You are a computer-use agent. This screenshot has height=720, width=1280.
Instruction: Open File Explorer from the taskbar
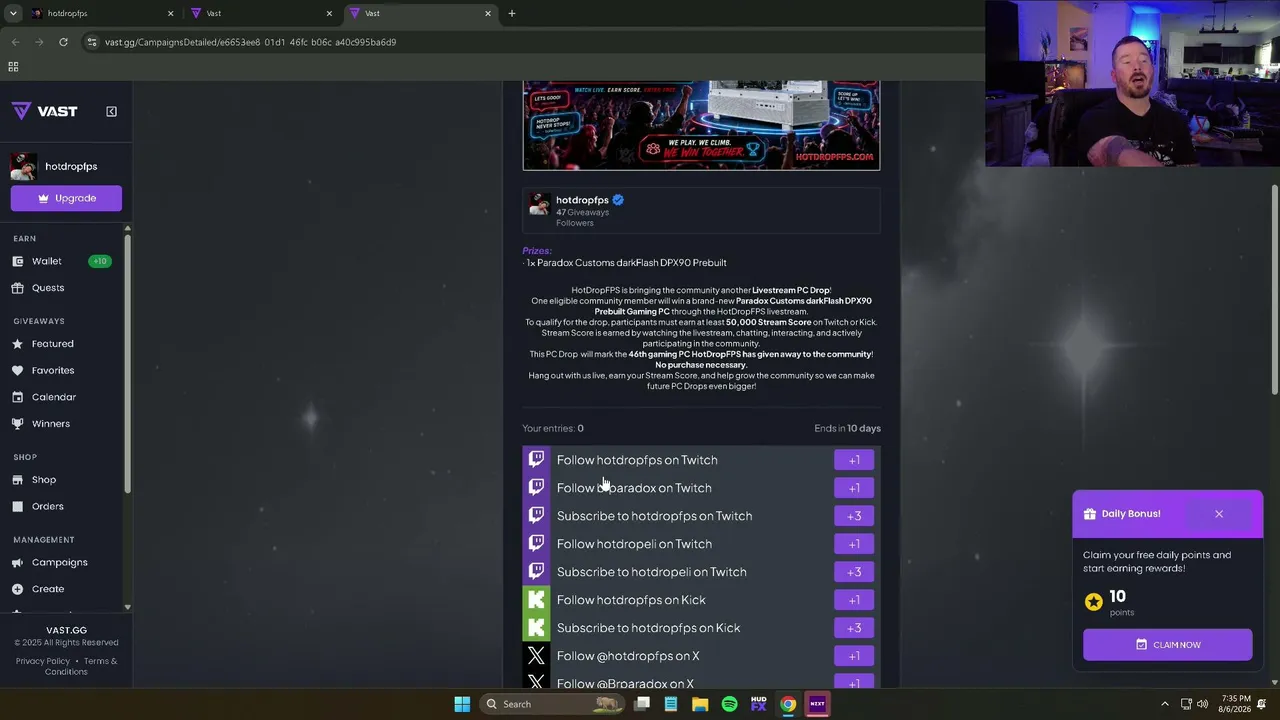point(700,704)
